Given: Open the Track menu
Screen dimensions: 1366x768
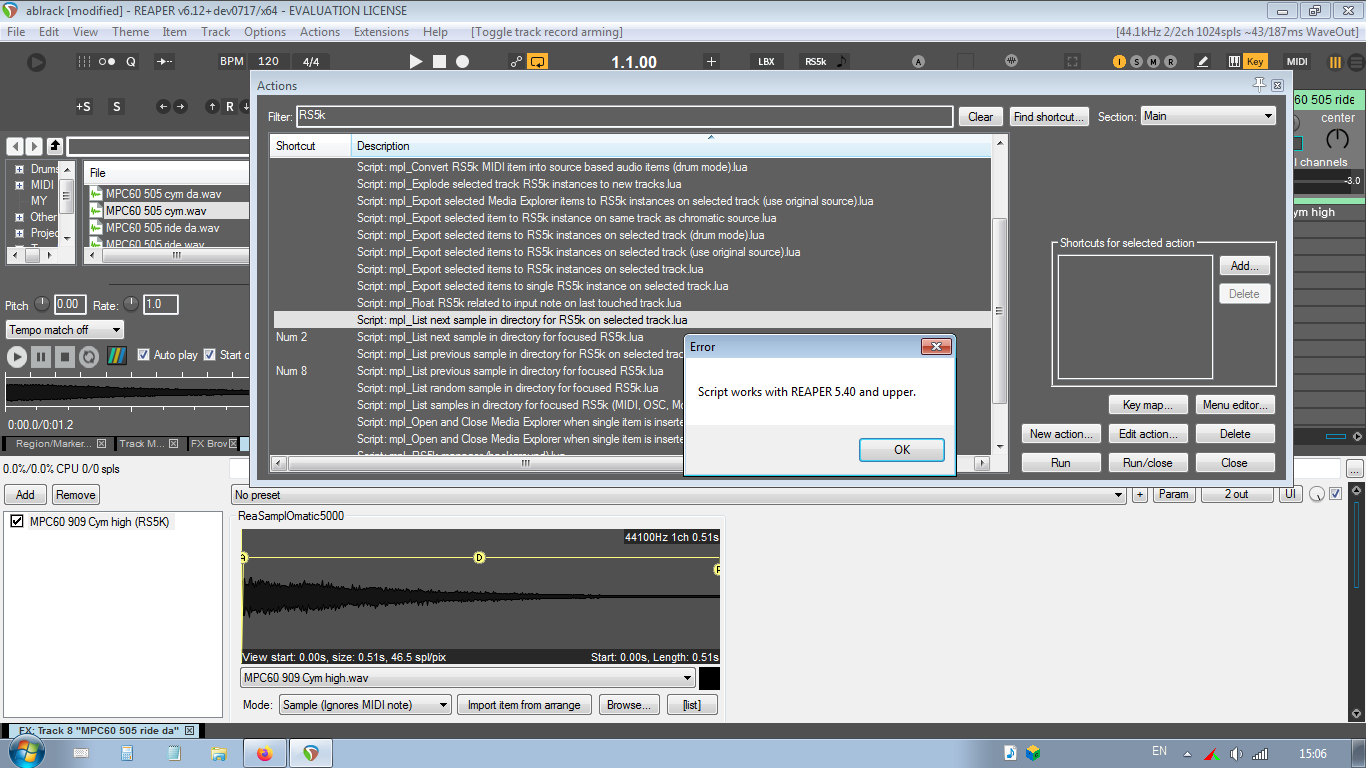Looking at the screenshot, I should [215, 32].
